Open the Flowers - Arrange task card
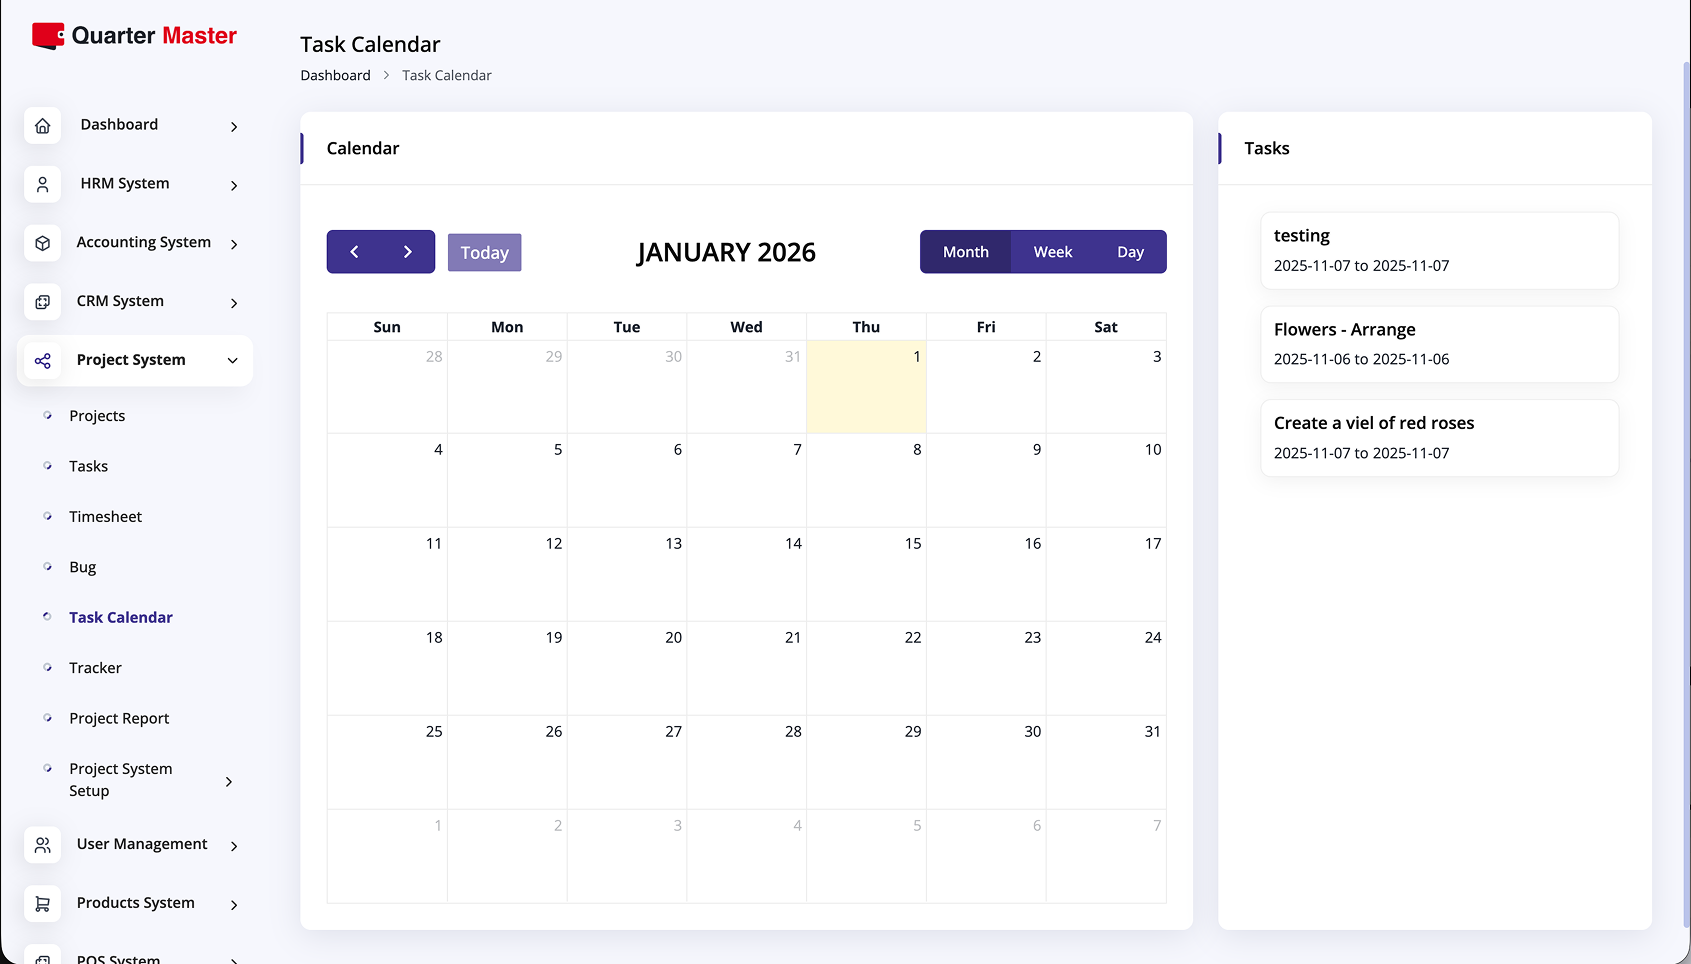 click(1438, 344)
